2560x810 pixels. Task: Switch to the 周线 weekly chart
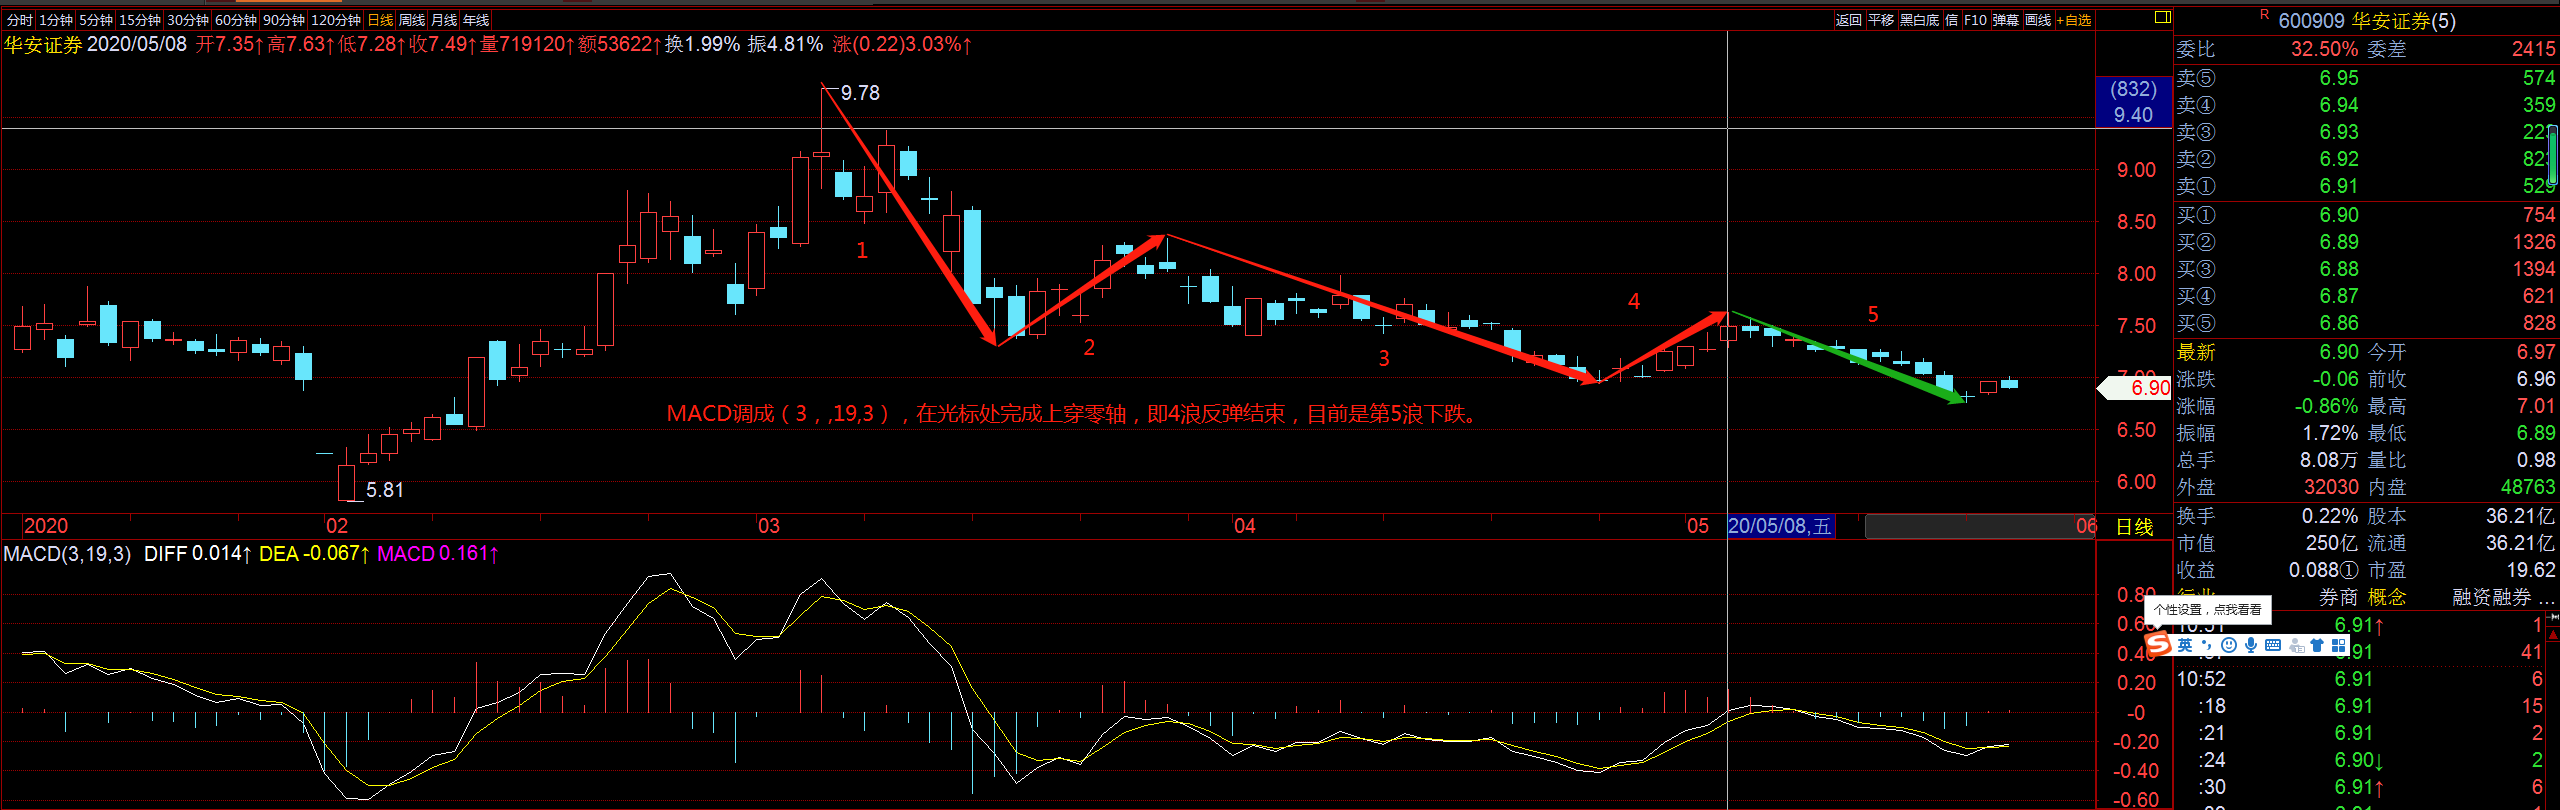click(x=412, y=20)
